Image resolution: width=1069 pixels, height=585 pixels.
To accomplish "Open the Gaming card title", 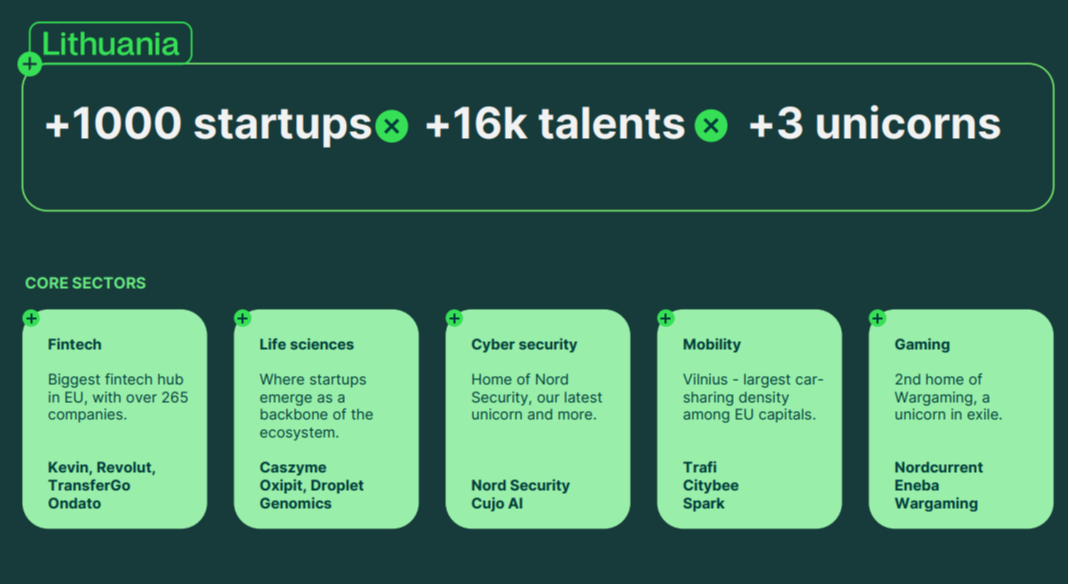I will [x=922, y=344].
